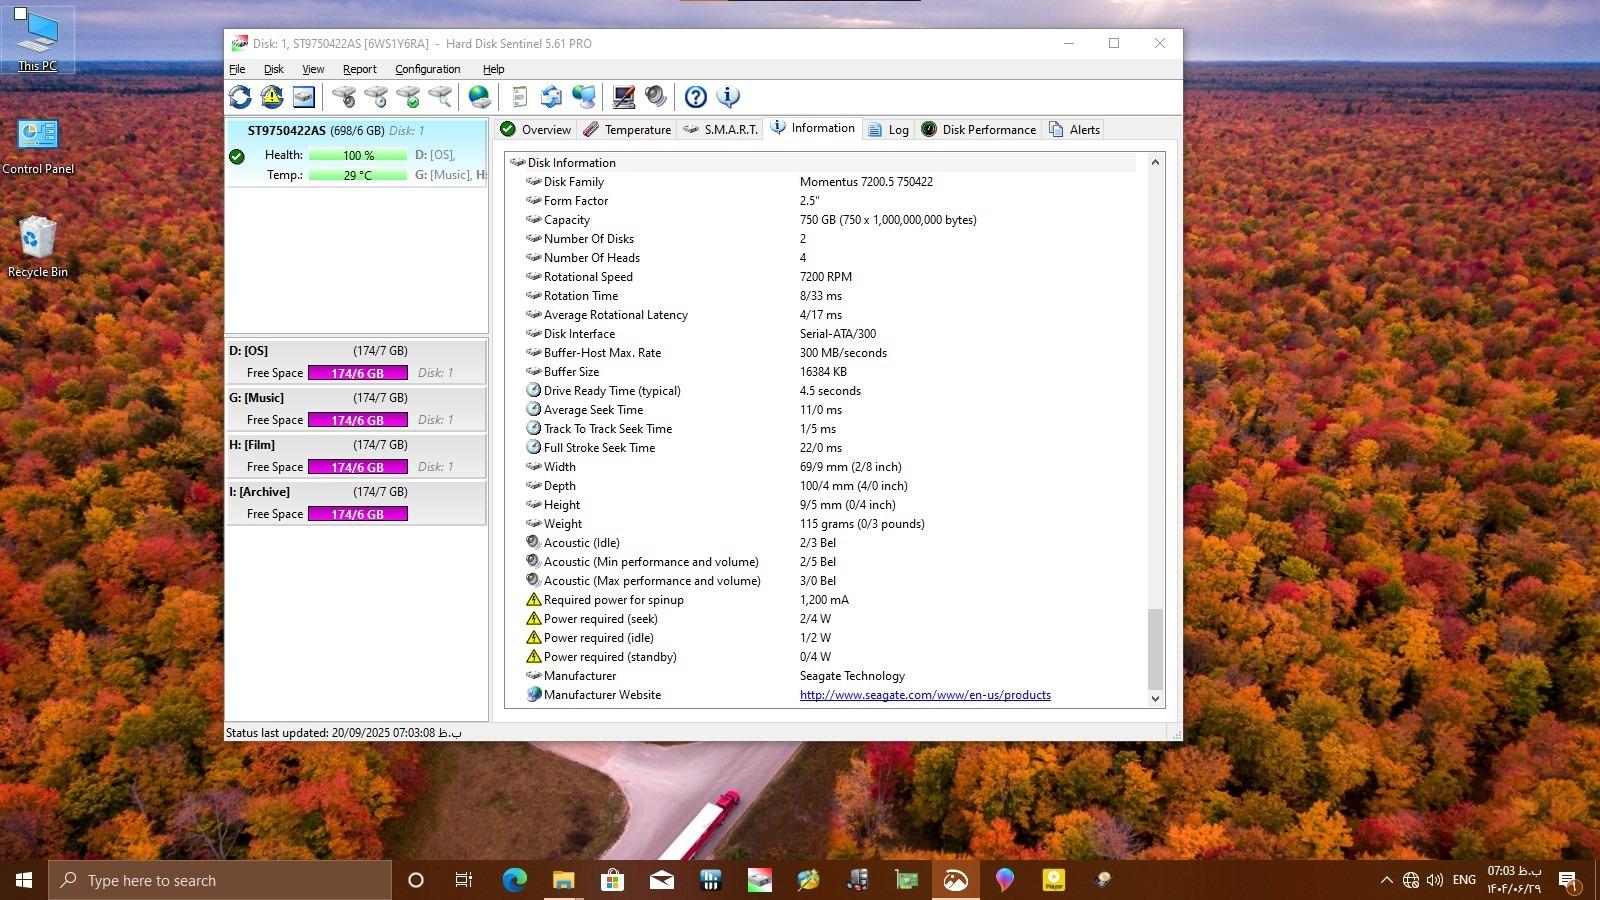Click the help question mark icon
Image resolution: width=1600 pixels, height=900 pixels.
point(695,97)
